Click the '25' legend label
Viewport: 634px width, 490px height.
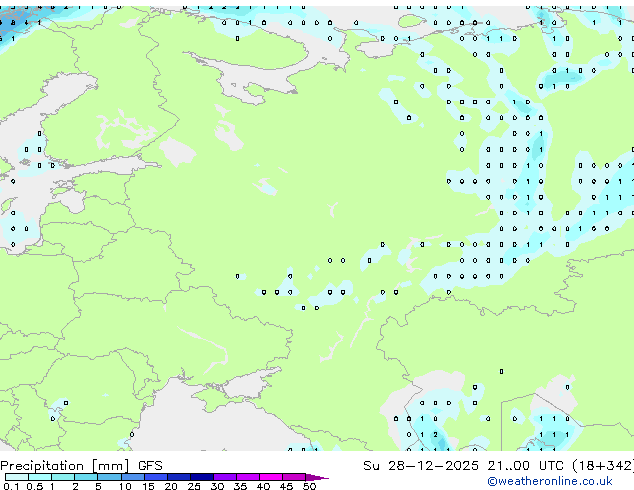194,486
